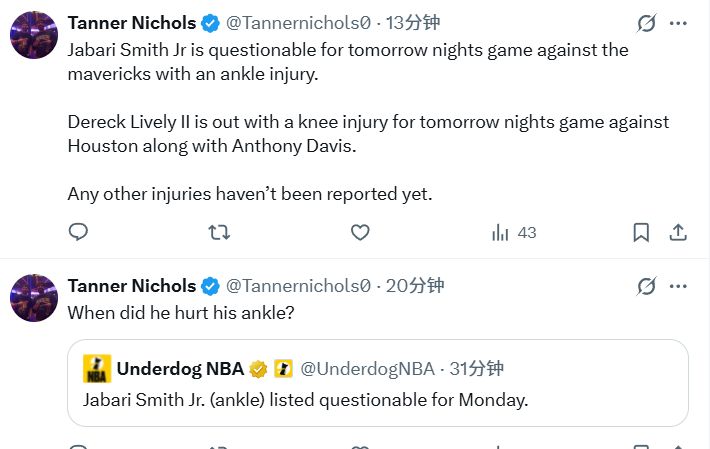Reply to the Jabari Smith Jr injury tweet
The height and width of the screenshot is (449, 710).
pyautogui.click(x=78, y=232)
